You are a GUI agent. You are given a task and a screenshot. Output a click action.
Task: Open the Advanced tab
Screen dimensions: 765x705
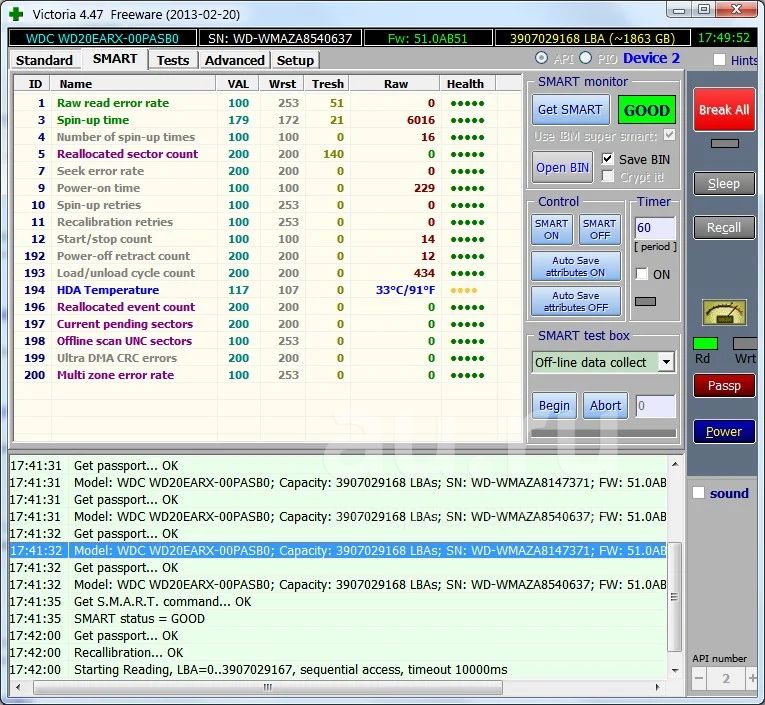pos(235,60)
